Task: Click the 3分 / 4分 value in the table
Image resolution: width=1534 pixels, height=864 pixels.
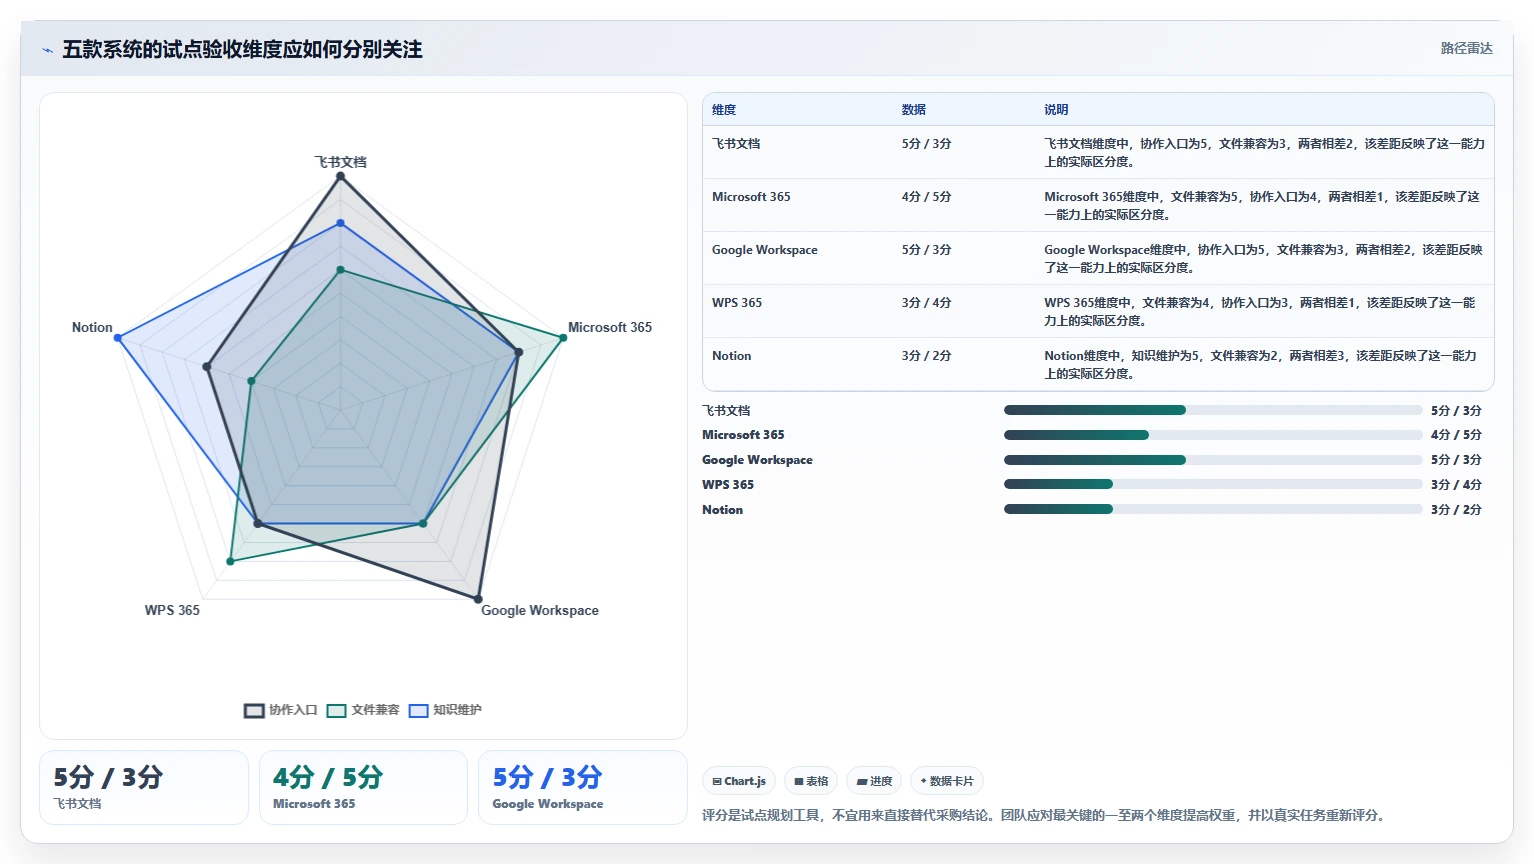Action: click(x=926, y=303)
